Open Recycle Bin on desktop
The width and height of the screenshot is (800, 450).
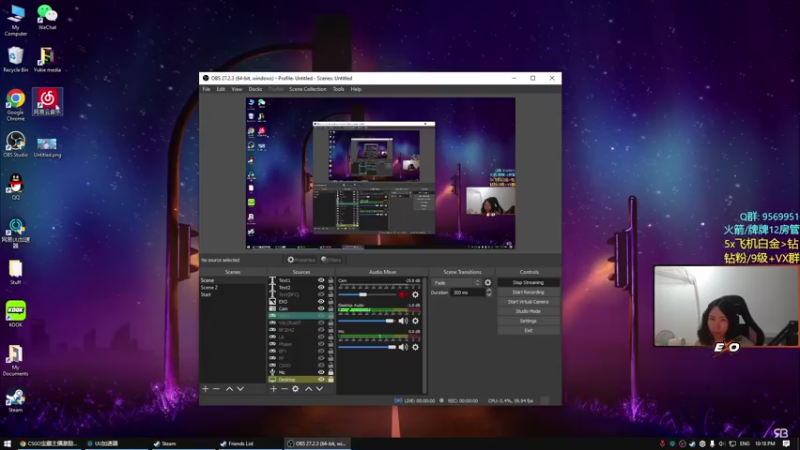click(x=15, y=59)
